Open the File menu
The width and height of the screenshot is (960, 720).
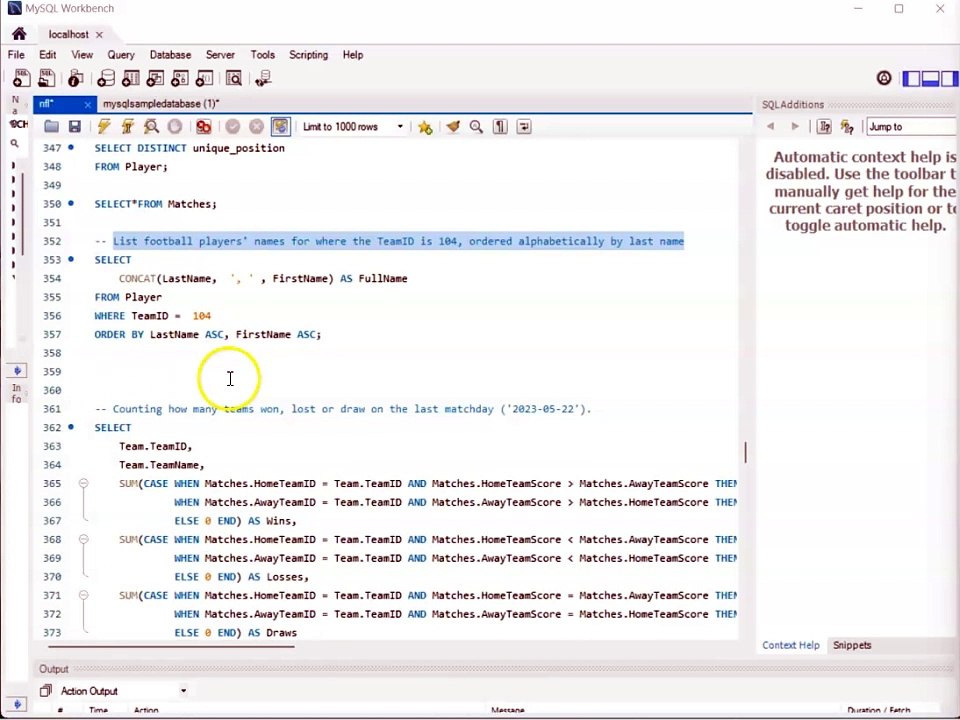point(16,54)
